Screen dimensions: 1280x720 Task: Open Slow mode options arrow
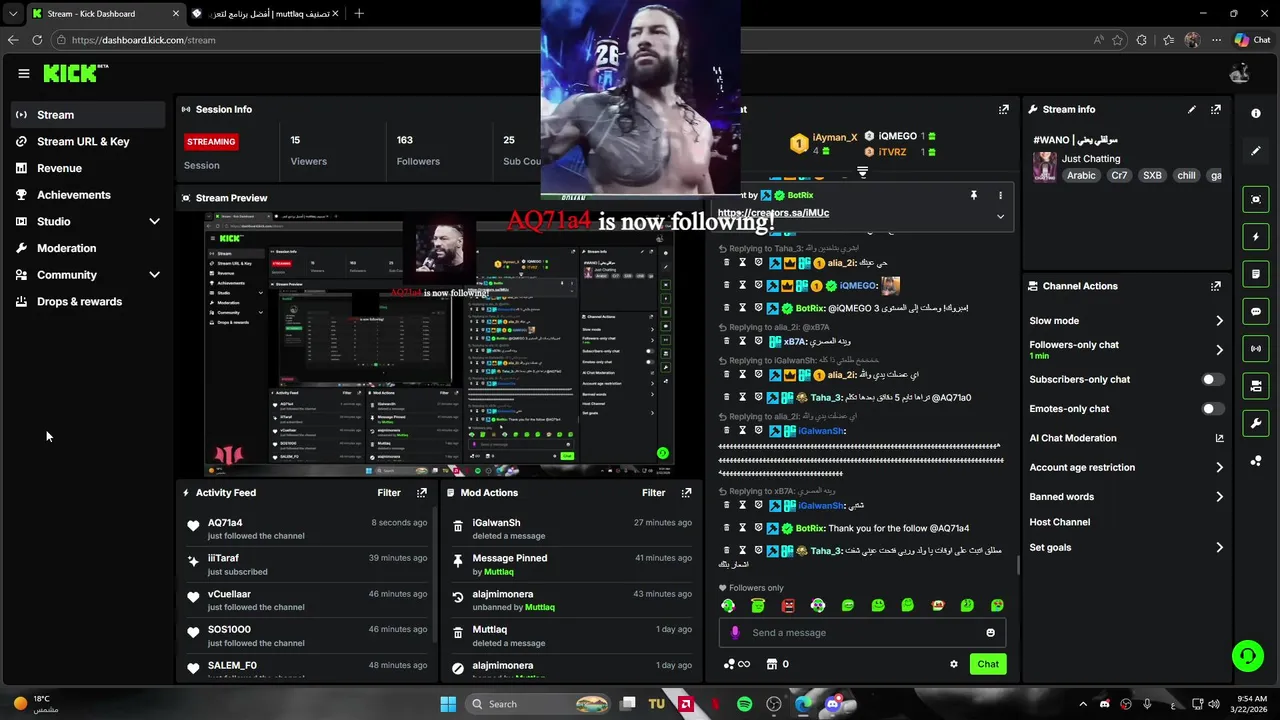pos(1219,321)
